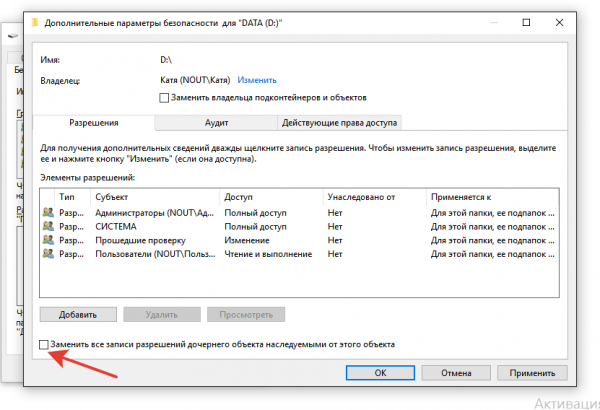Click the Изменить owner link

pyautogui.click(x=257, y=80)
